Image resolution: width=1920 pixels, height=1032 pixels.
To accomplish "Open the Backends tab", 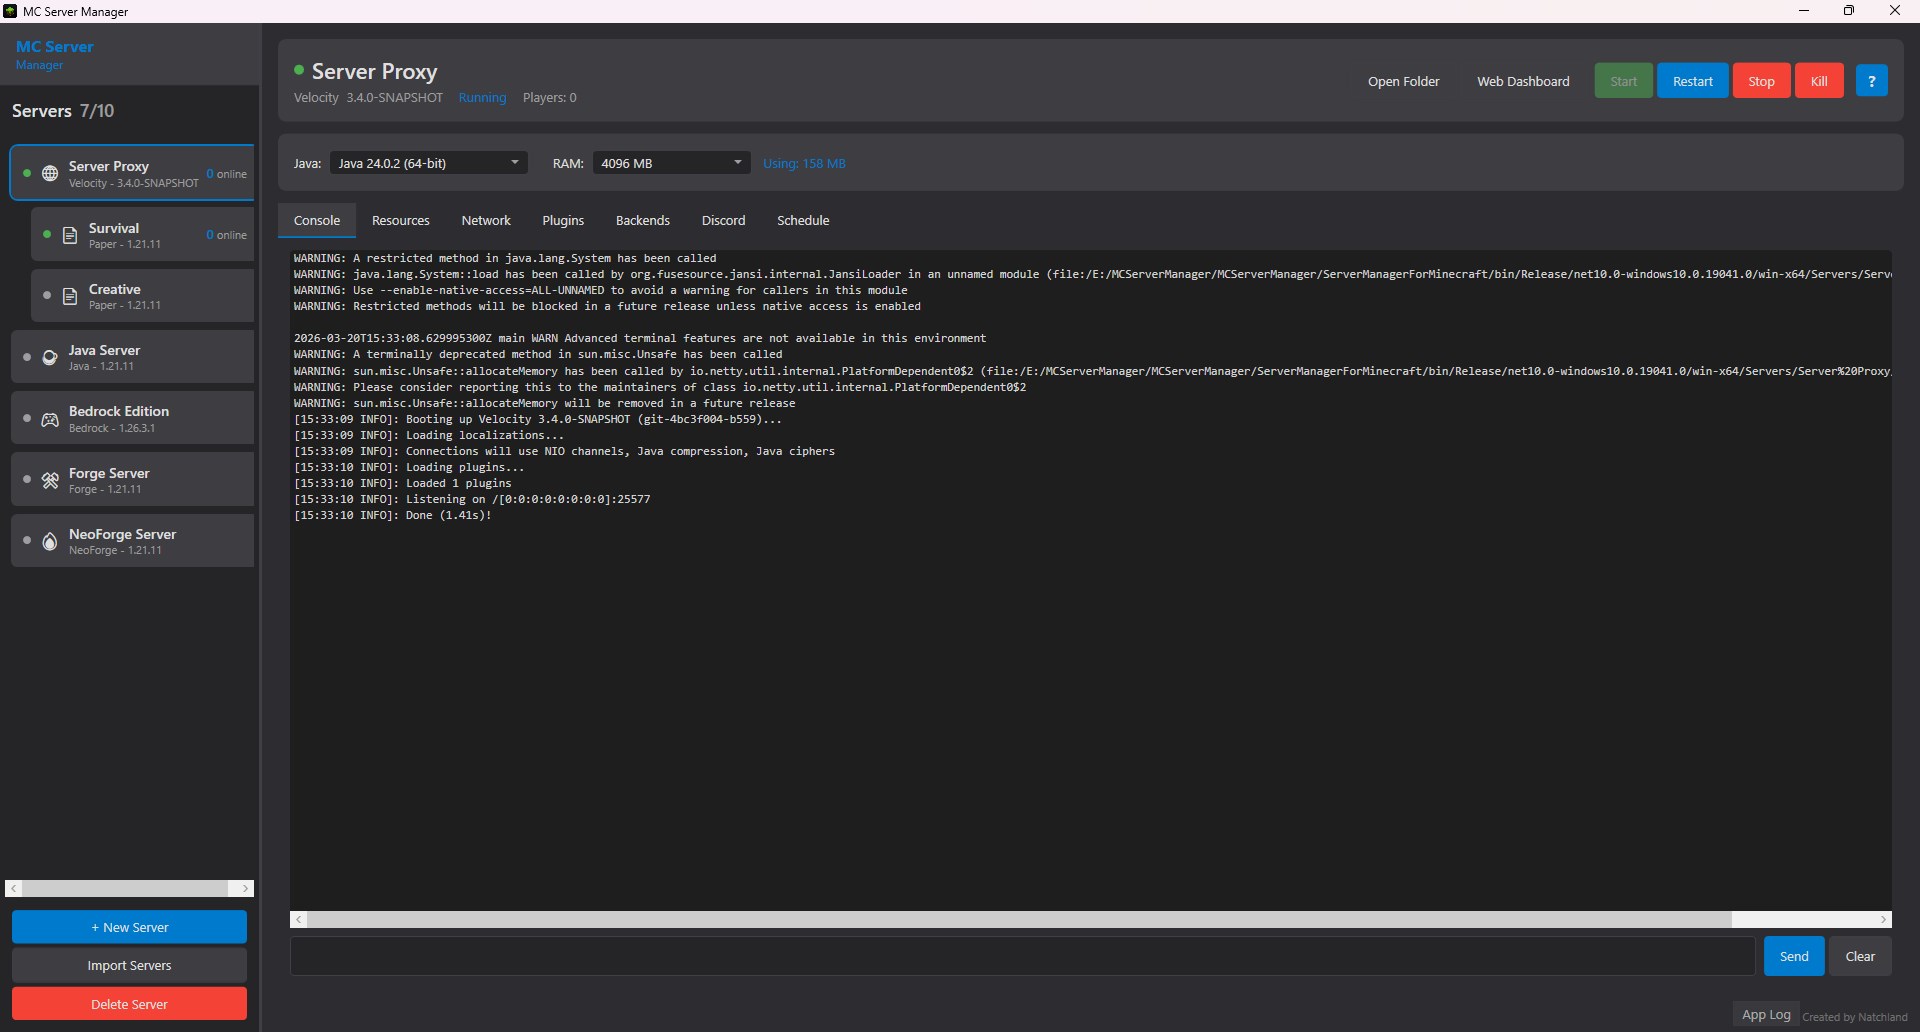I will pyautogui.click(x=643, y=220).
